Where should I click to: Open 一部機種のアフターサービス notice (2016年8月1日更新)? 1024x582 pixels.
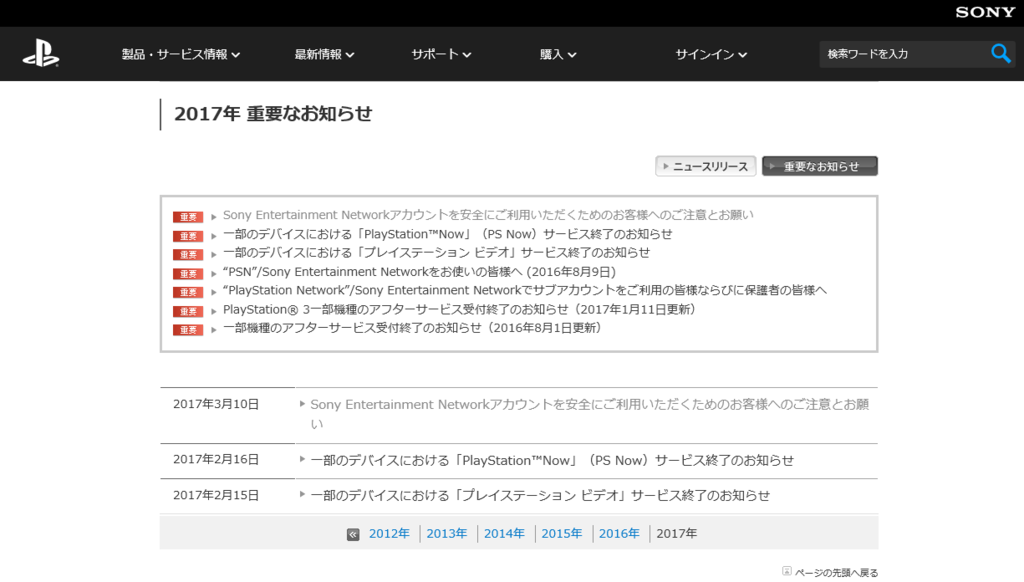412,328
